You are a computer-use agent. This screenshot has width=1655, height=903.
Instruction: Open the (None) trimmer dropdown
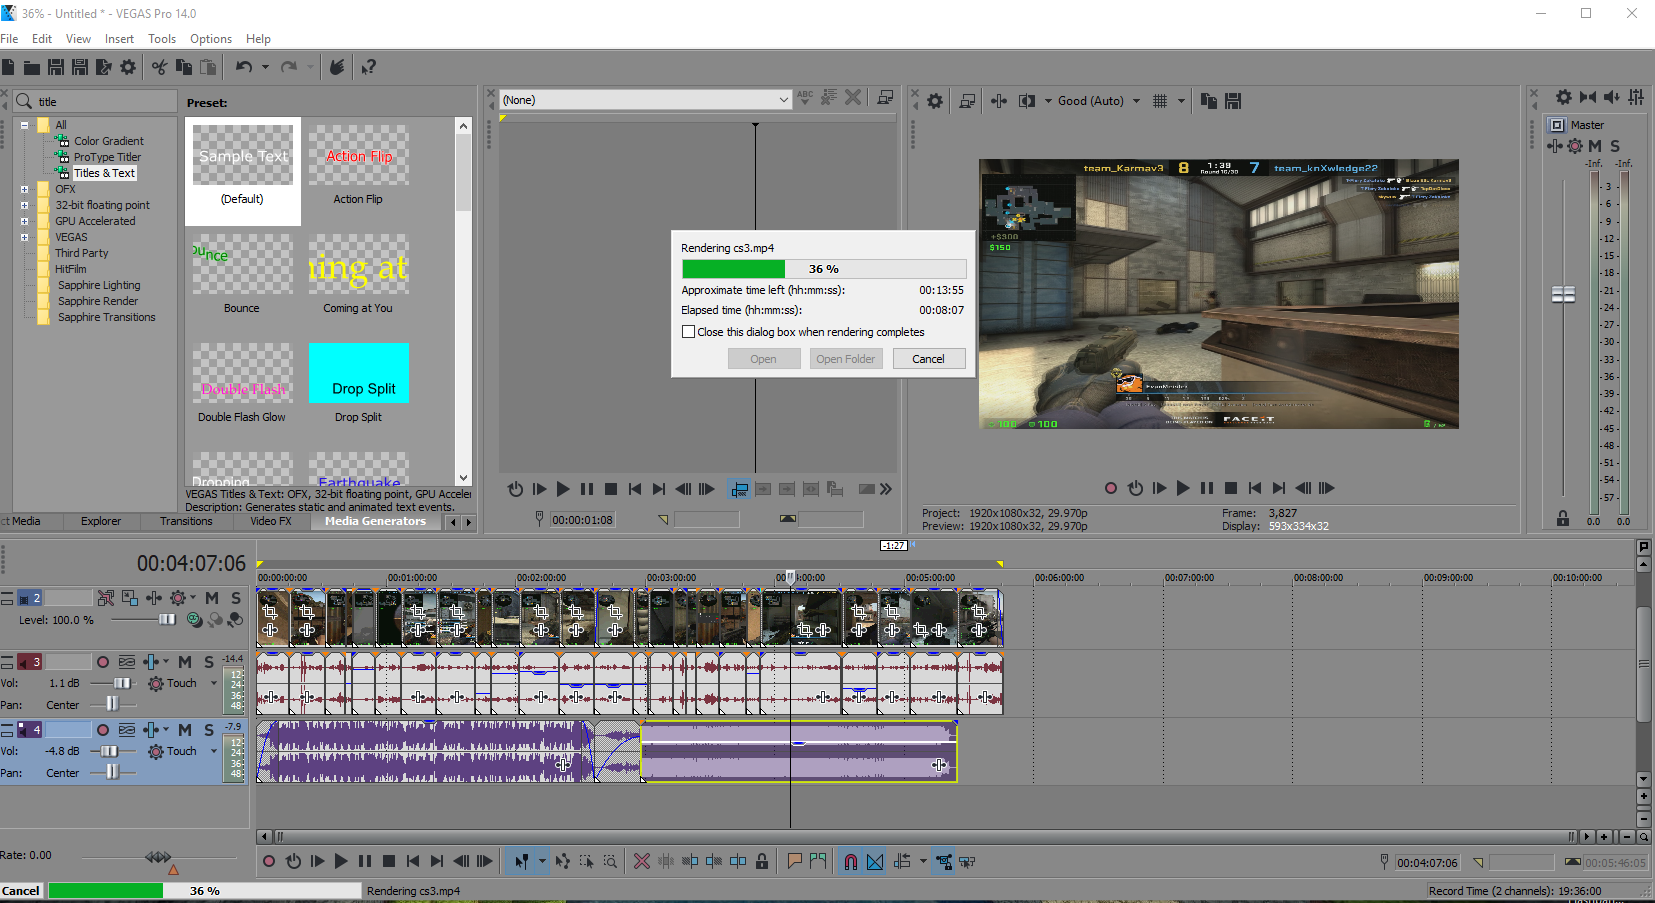point(783,100)
